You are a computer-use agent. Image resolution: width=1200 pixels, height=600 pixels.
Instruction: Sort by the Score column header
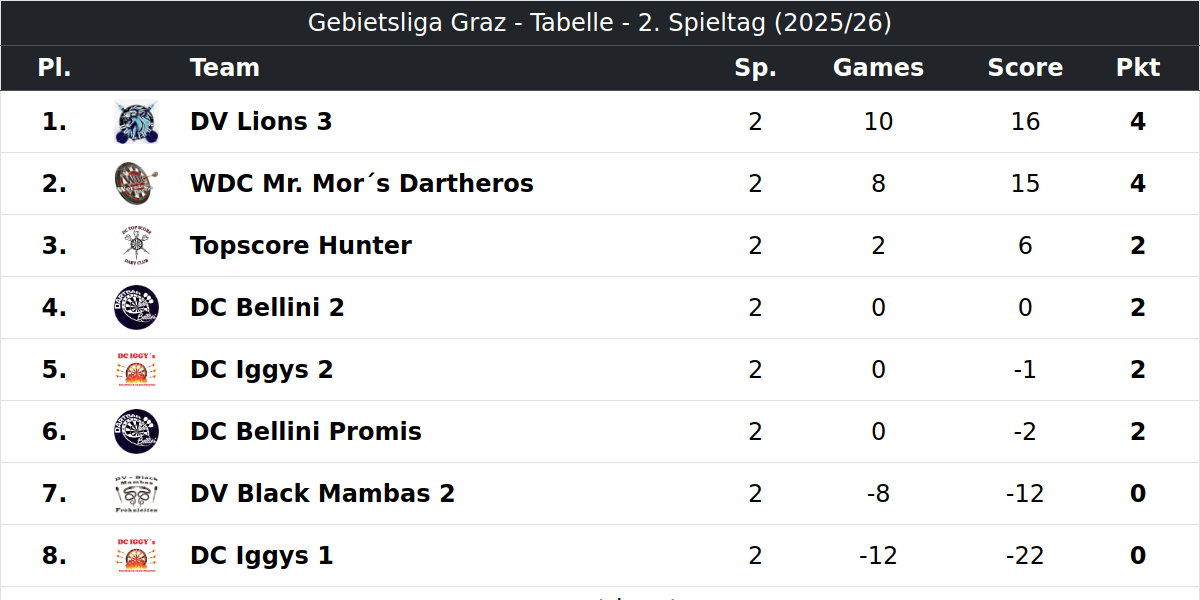[x=1025, y=68]
